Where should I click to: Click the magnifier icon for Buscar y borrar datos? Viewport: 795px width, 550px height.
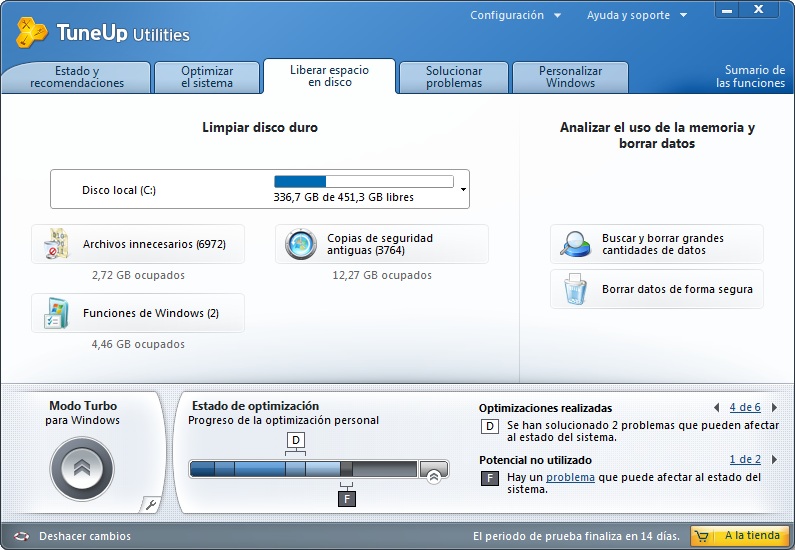click(x=575, y=244)
